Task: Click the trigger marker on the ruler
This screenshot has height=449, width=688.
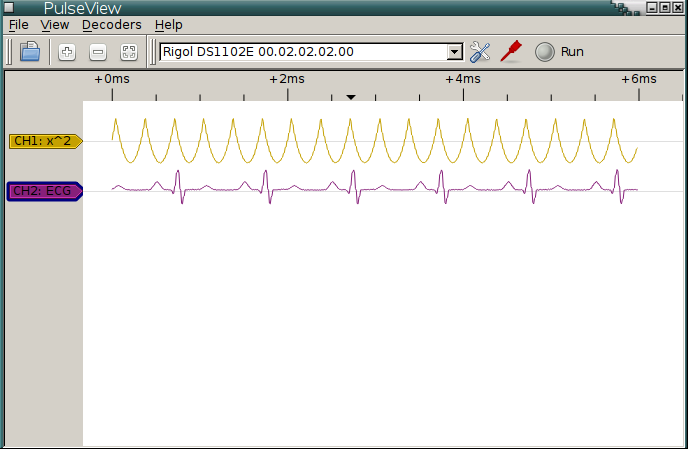Action: coord(351,97)
